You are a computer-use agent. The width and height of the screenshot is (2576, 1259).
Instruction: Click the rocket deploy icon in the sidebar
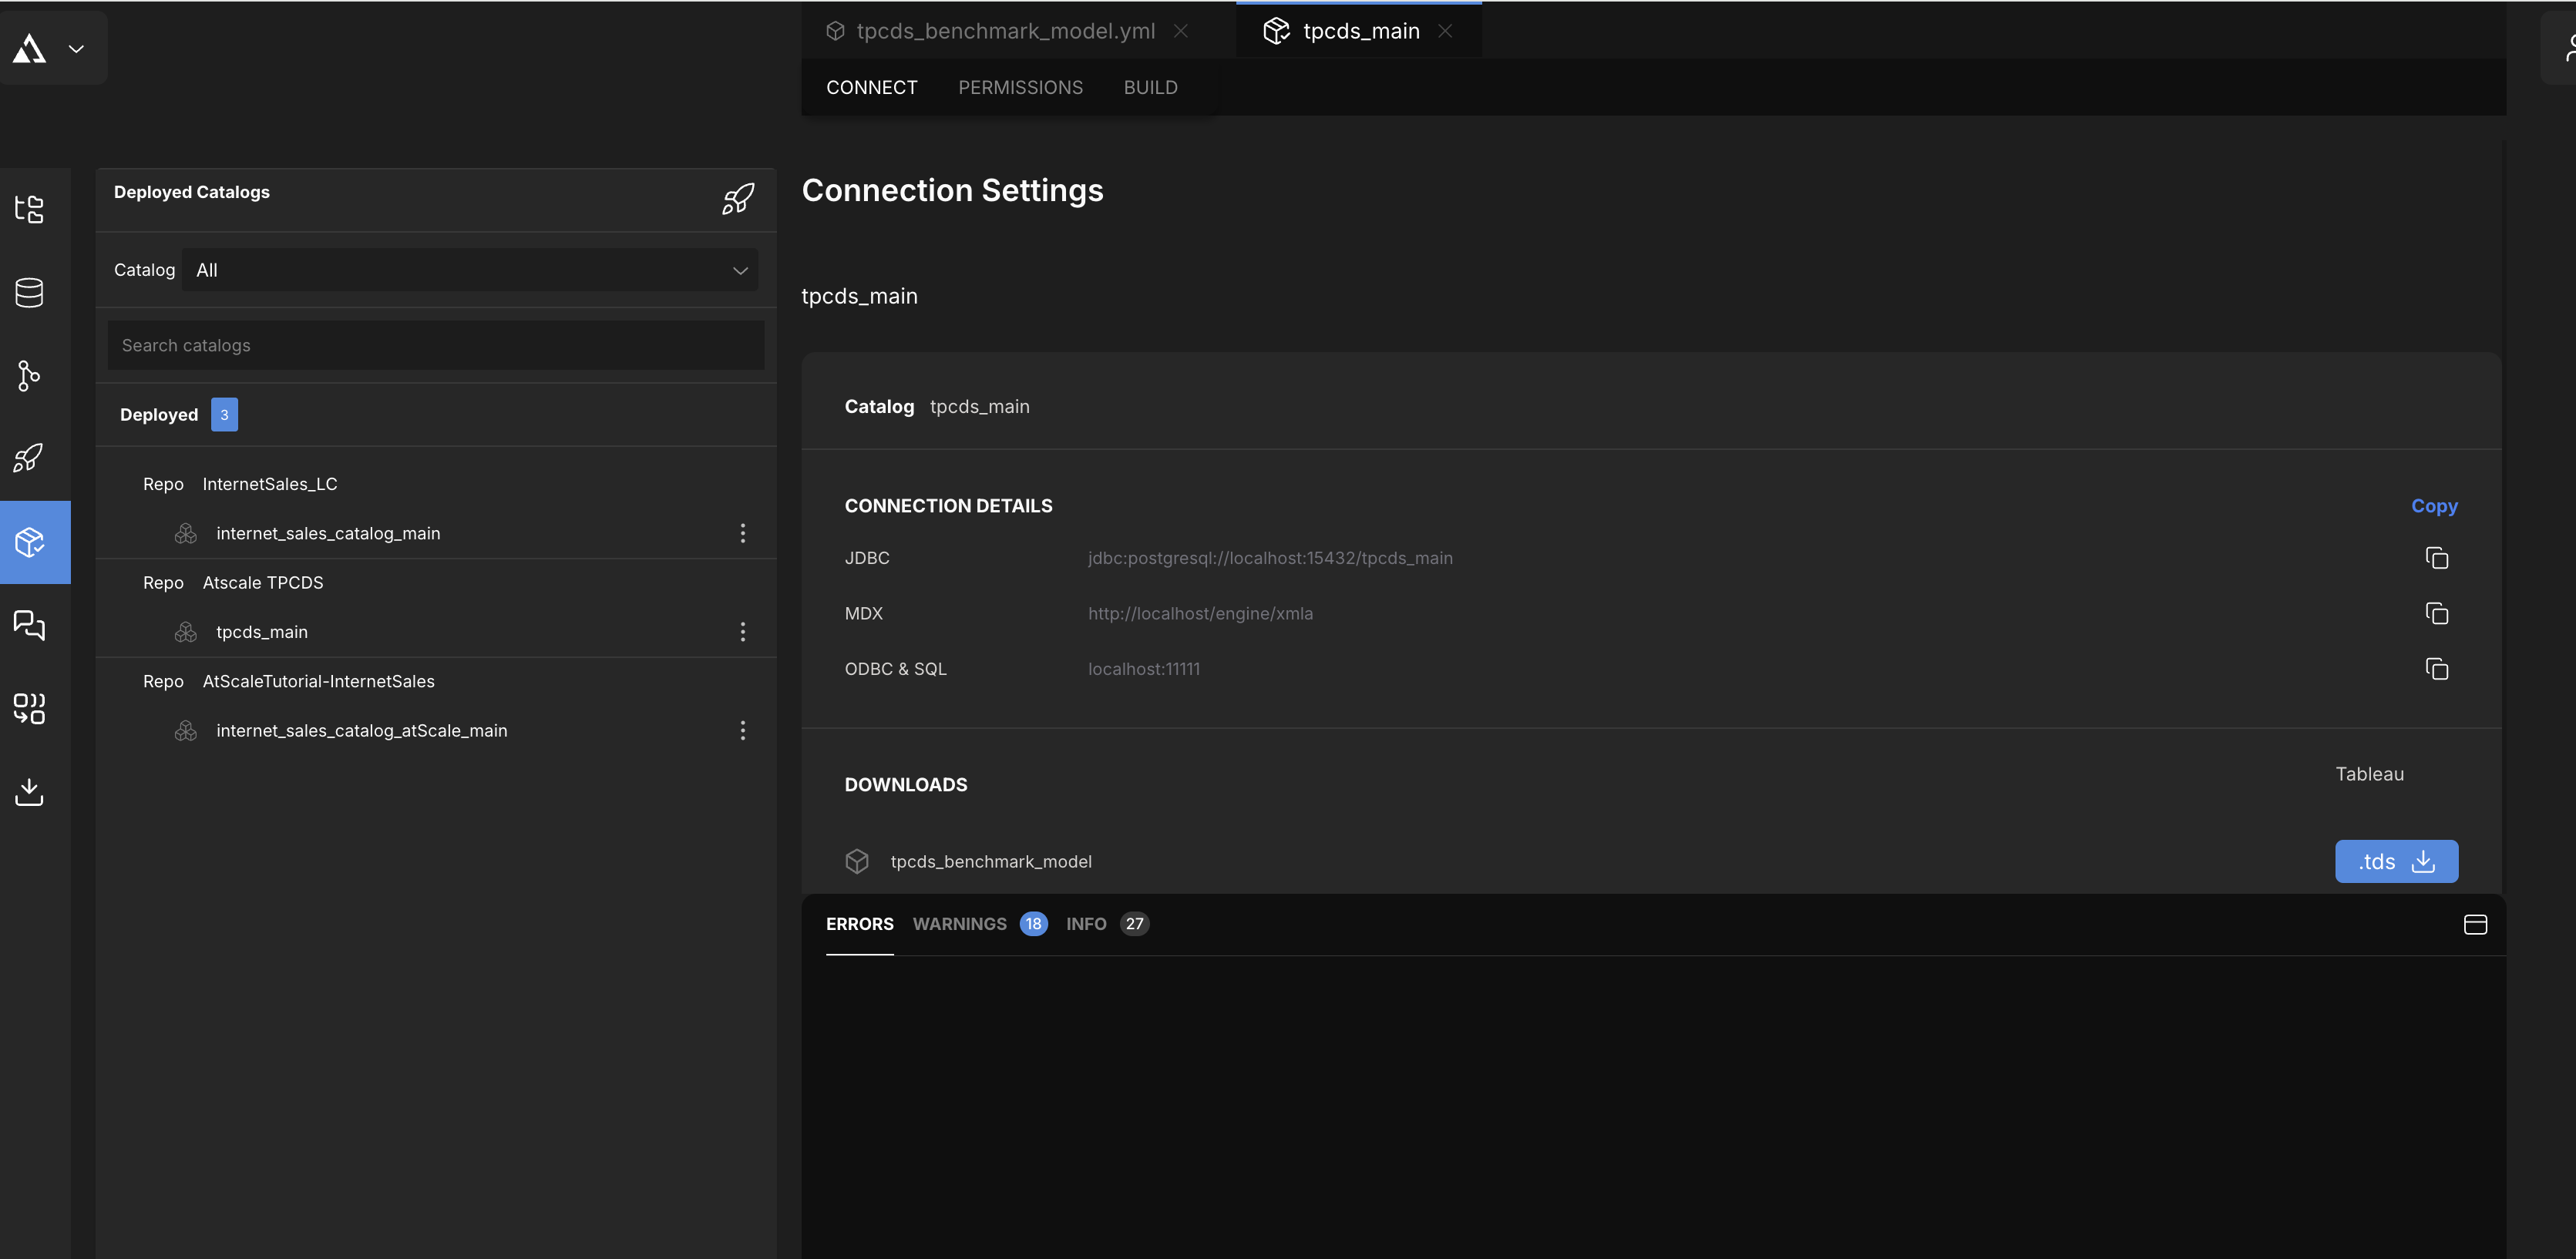pos(29,458)
